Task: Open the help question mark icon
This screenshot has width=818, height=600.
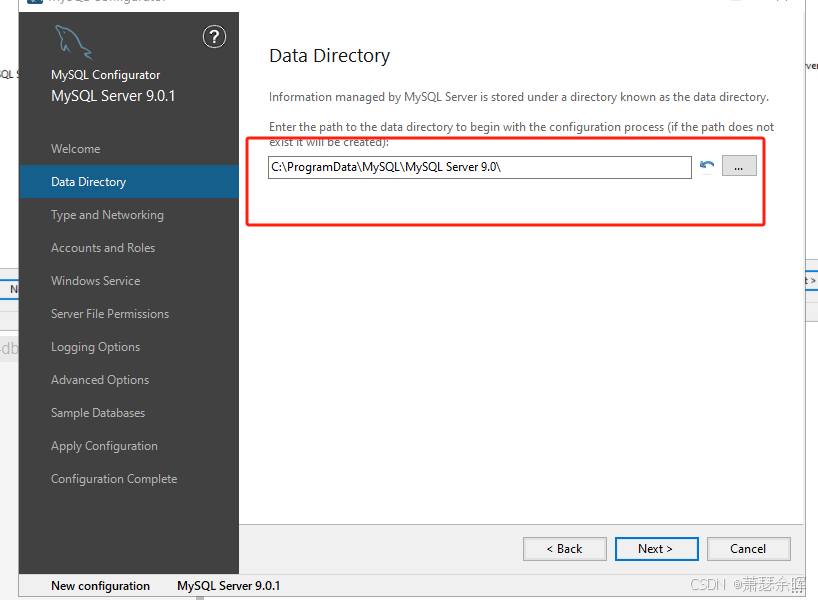Action: tap(214, 38)
